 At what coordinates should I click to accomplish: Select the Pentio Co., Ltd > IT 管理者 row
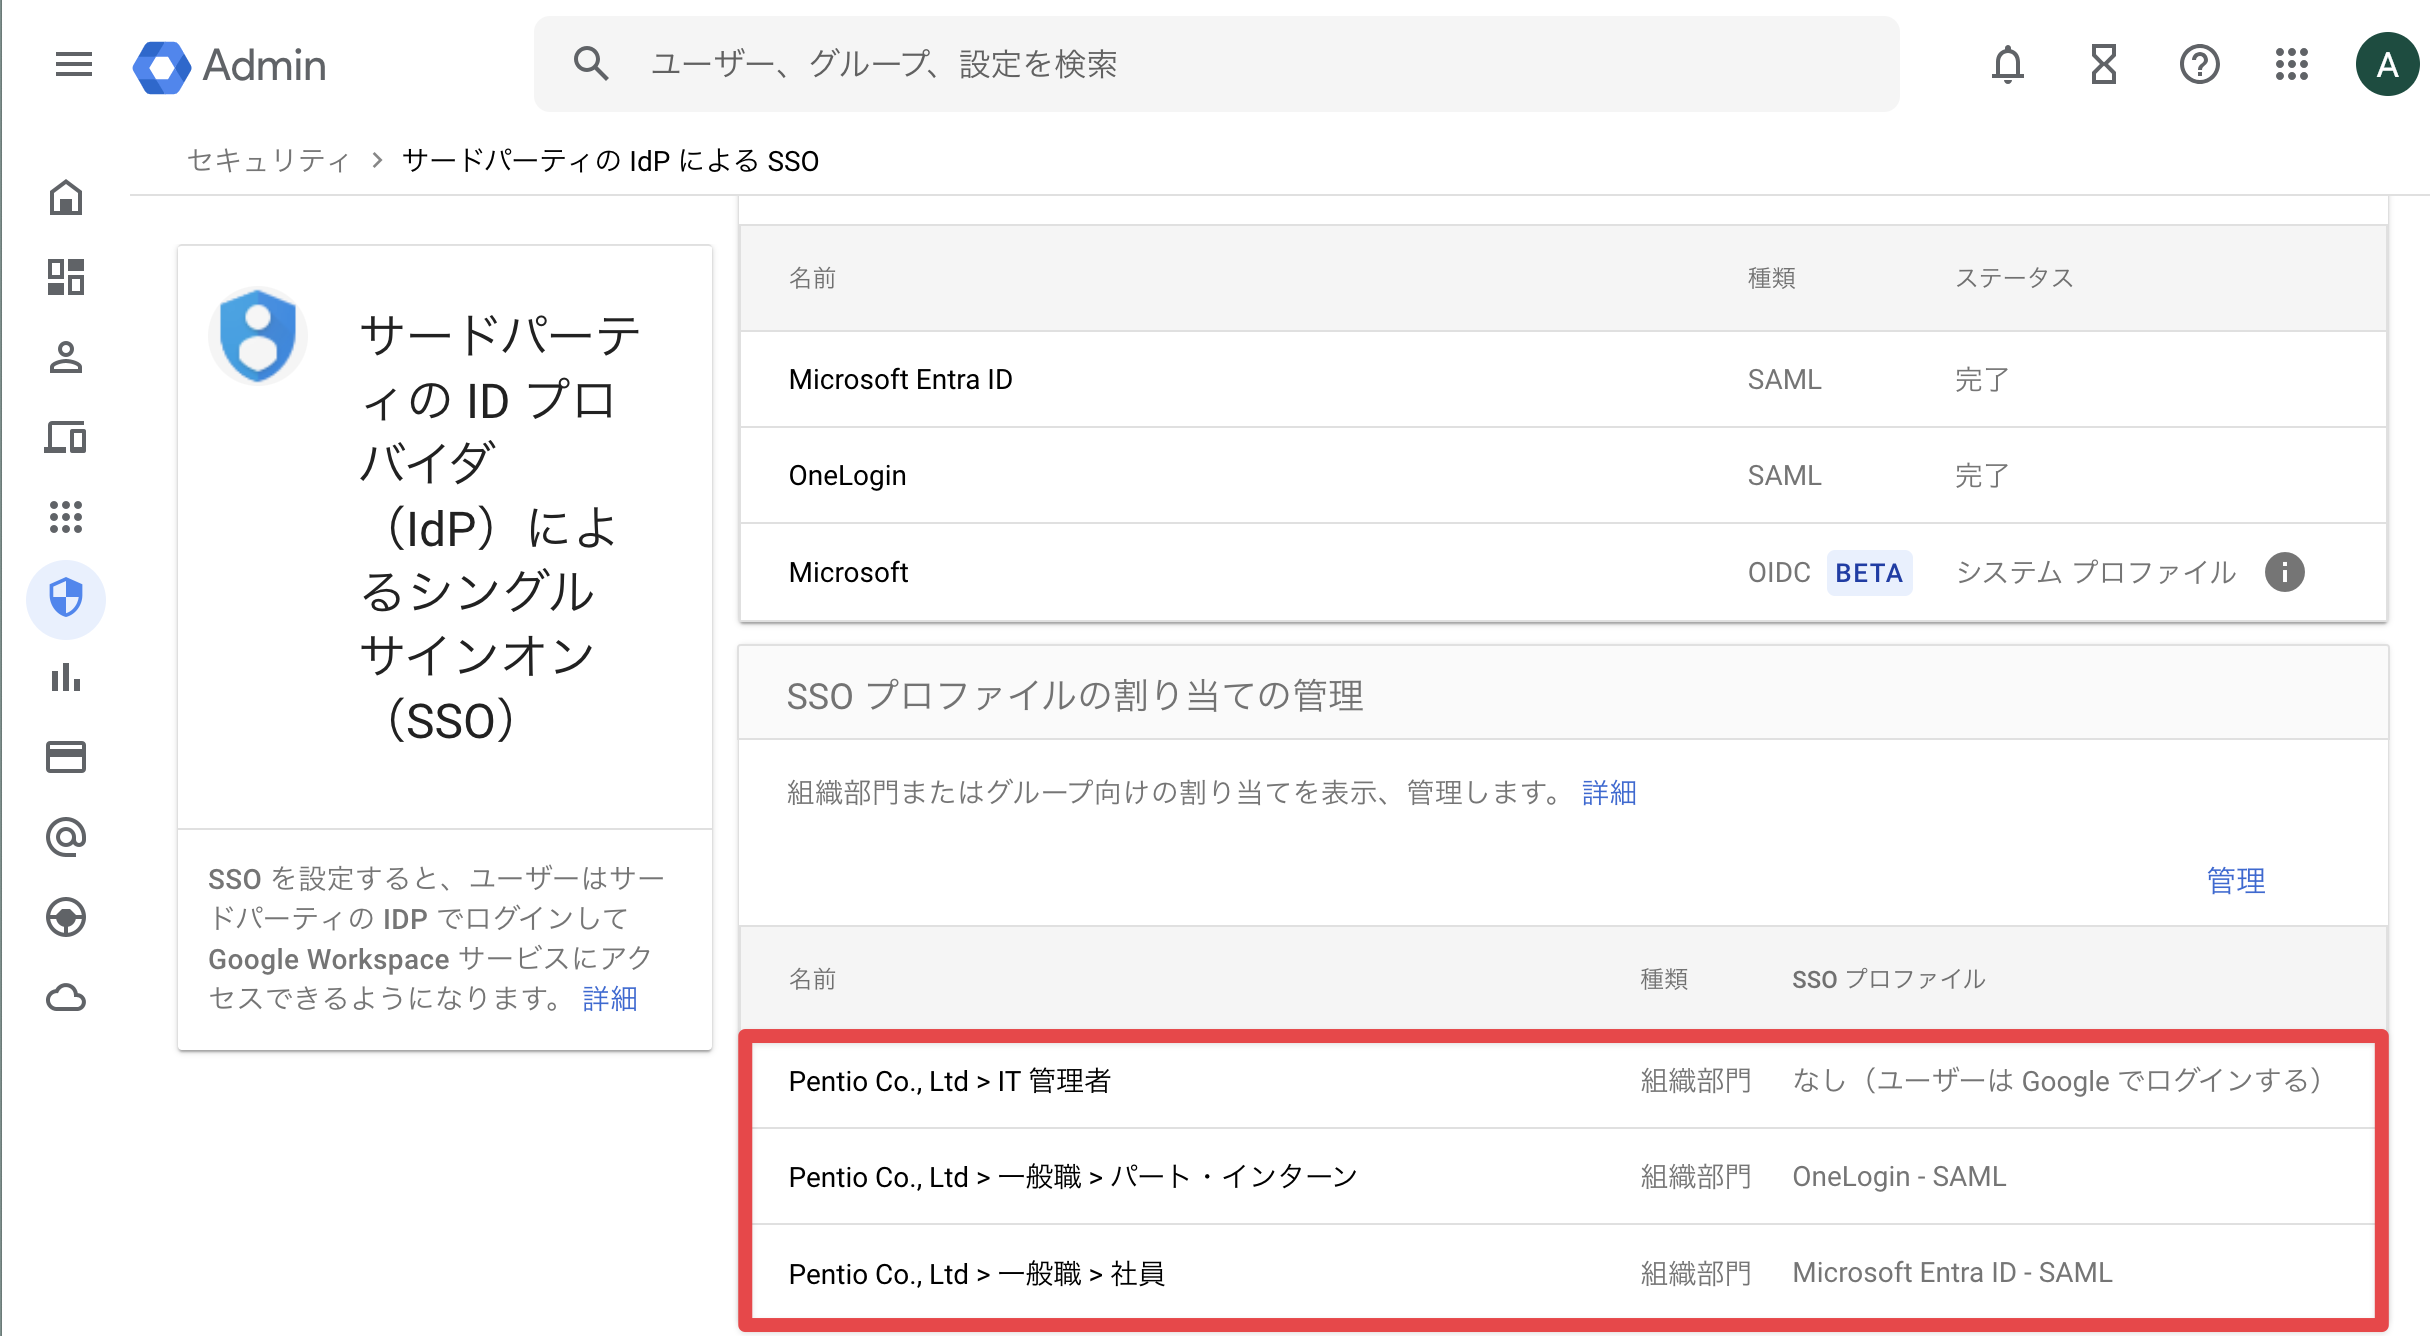[1563, 1081]
